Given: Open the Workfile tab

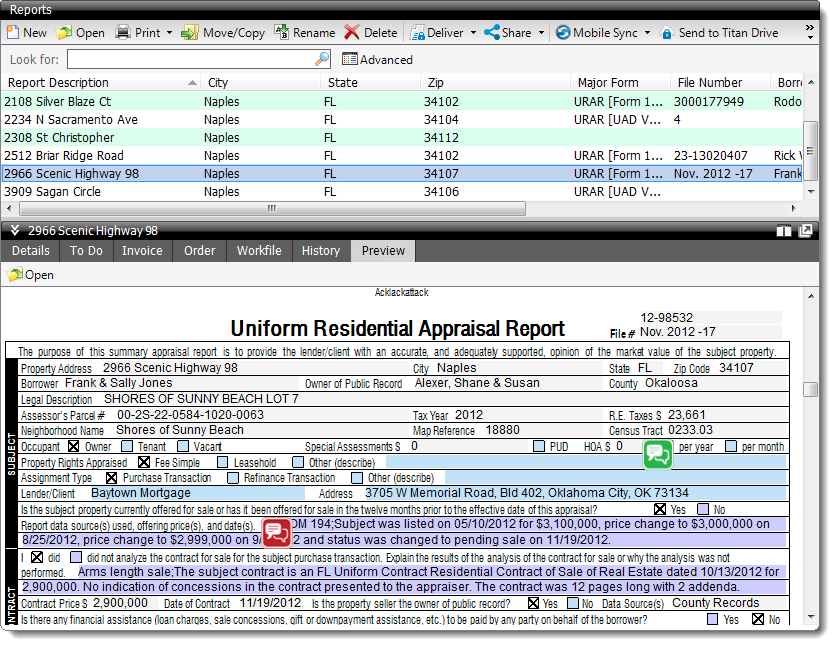Looking at the screenshot, I should tap(259, 251).
